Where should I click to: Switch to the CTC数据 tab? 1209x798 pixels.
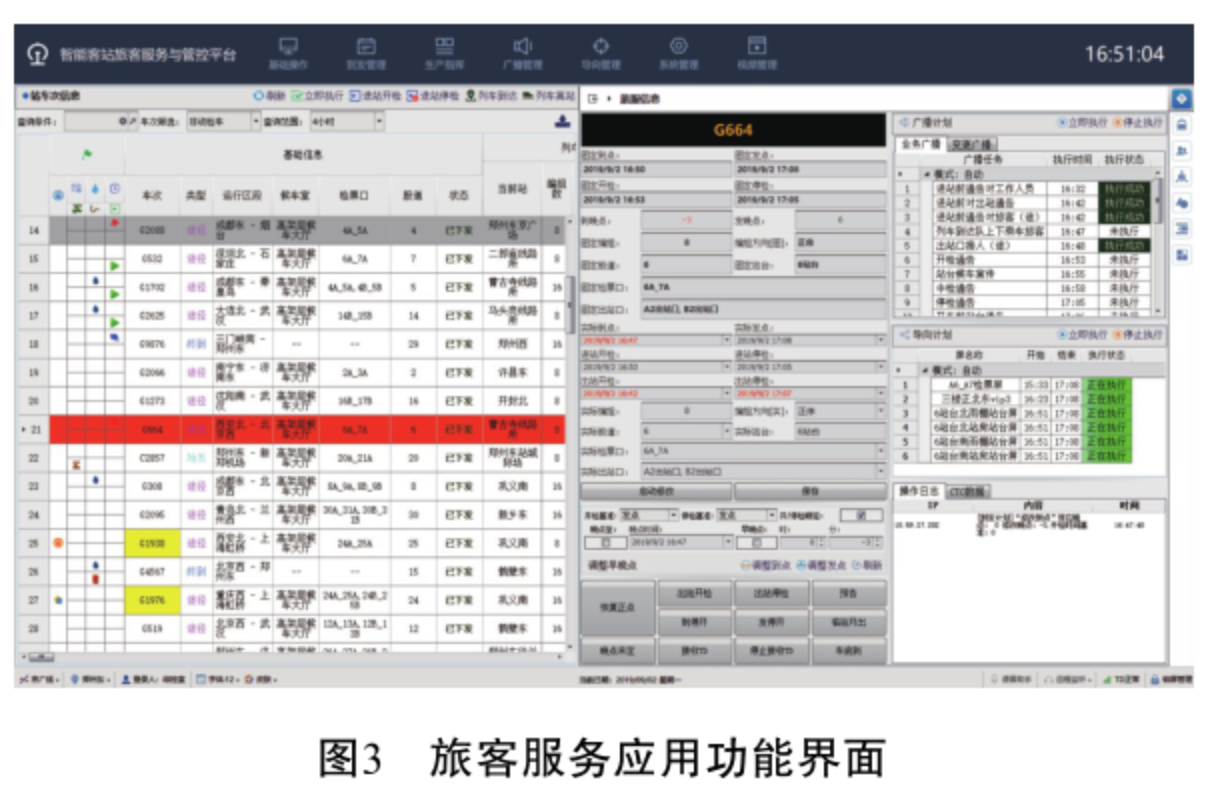coord(968,491)
